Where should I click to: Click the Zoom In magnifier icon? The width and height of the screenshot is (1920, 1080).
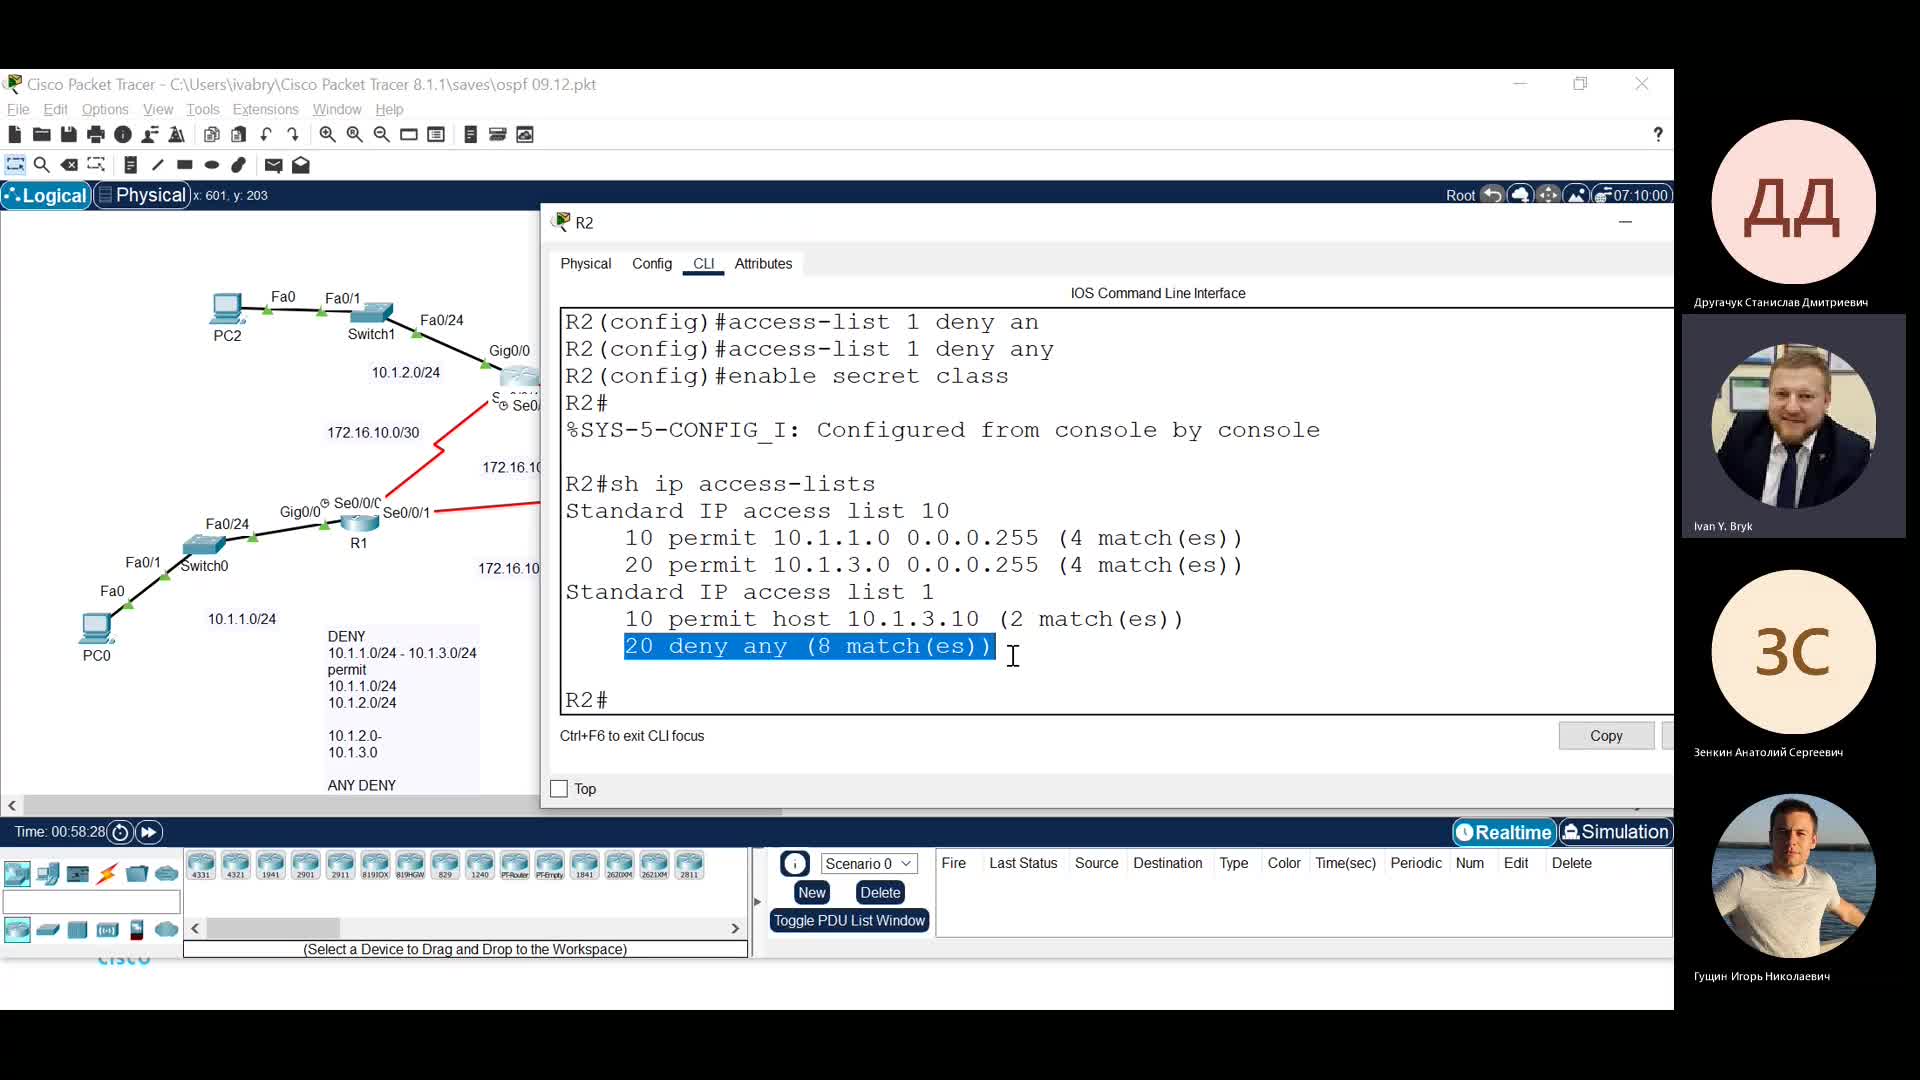coord(328,134)
